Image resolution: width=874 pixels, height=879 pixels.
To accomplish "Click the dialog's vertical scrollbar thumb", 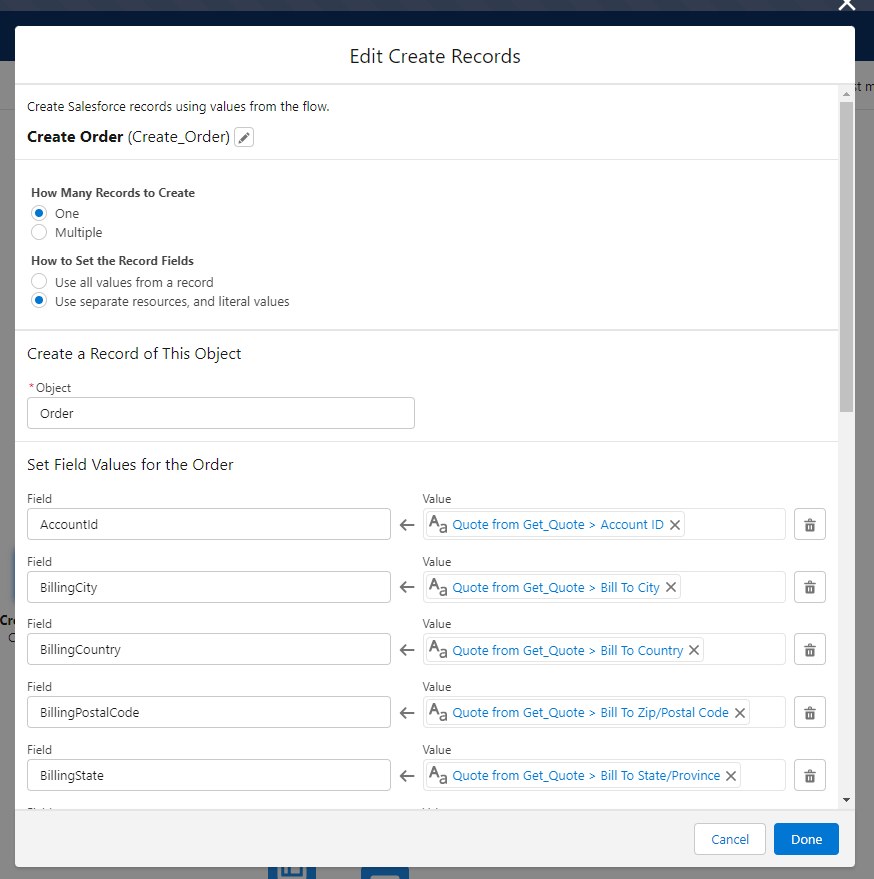I will coord(846,250).
